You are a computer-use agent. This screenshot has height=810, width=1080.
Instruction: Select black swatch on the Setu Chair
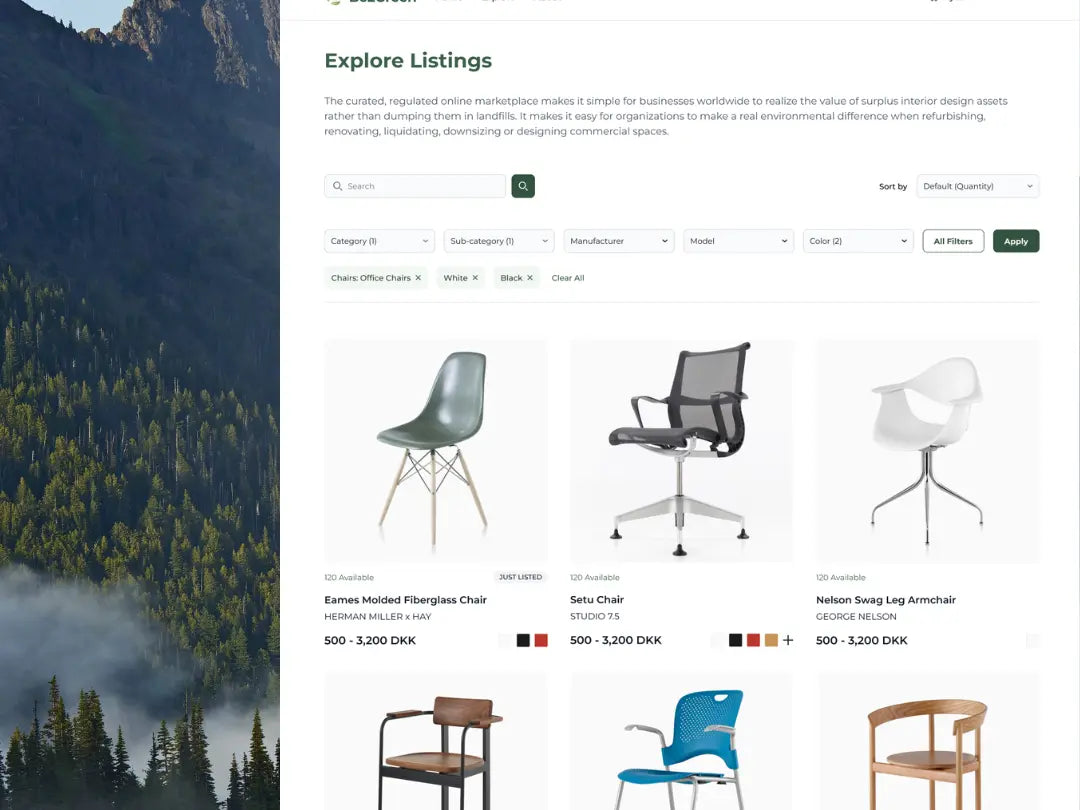(x=736, y=640)
